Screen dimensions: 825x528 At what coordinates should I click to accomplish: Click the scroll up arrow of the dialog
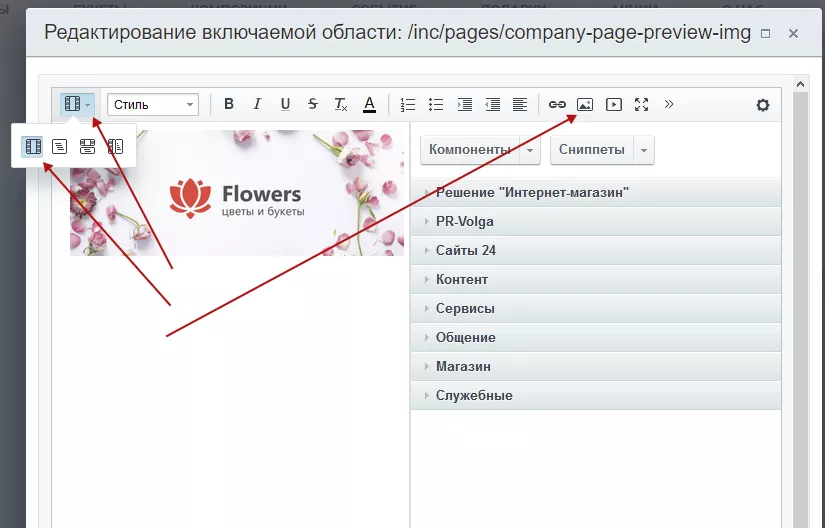pos(800,84)
